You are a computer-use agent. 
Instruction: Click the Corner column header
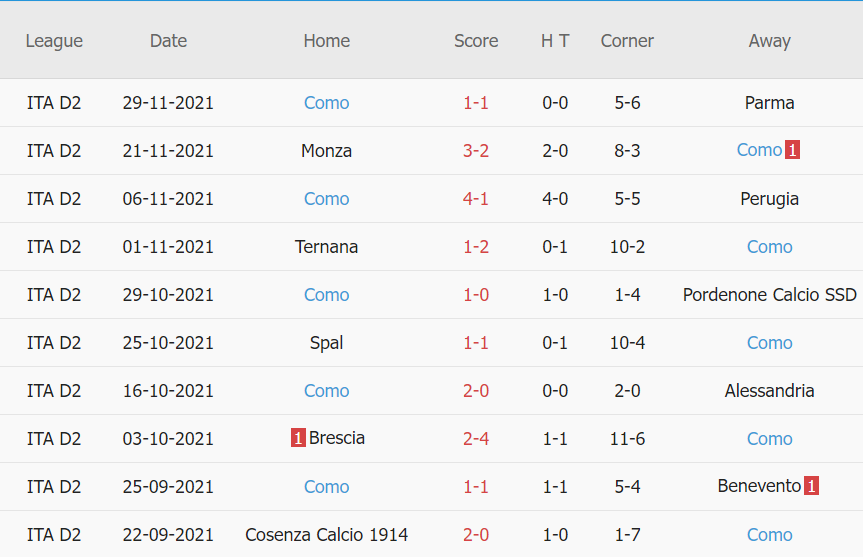[627, 41]
